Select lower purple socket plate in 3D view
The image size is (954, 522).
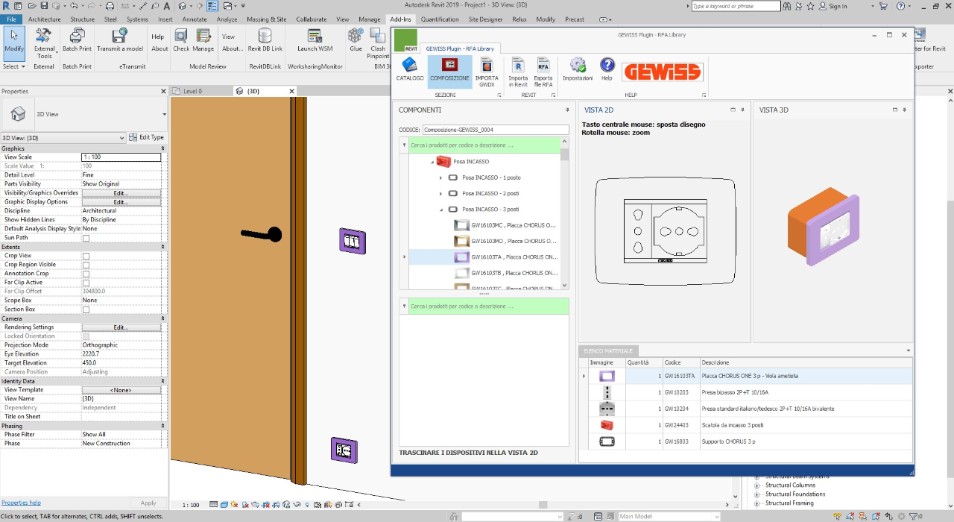[344, 450]
